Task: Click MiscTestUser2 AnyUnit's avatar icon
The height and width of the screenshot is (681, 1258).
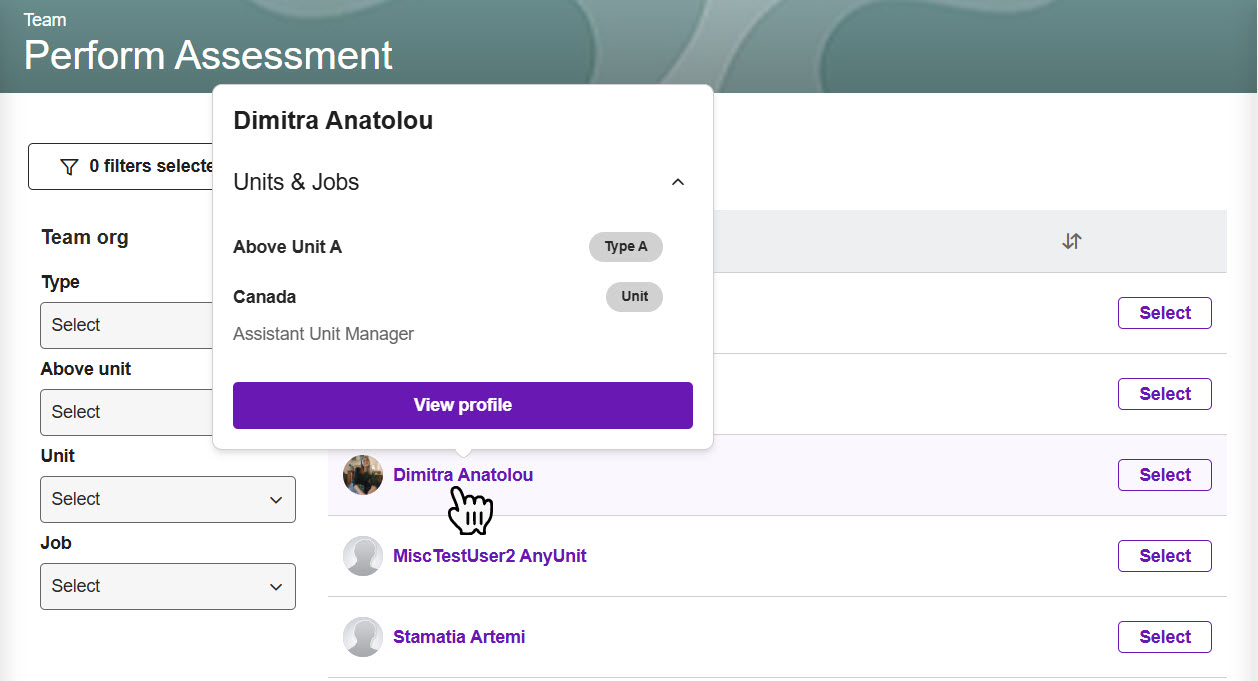Action: click(x=363, y=556)
